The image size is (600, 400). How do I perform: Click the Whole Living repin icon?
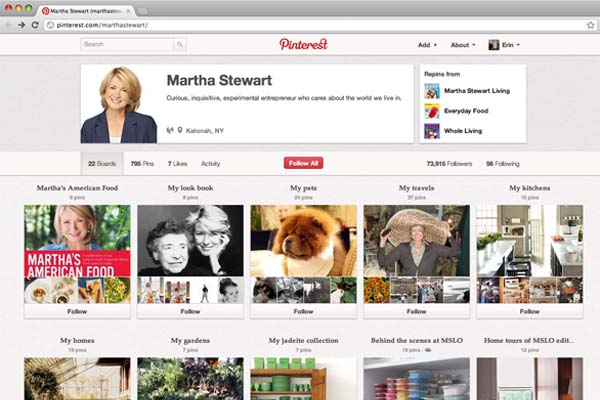pyautogui.click(x=431, y=131)
